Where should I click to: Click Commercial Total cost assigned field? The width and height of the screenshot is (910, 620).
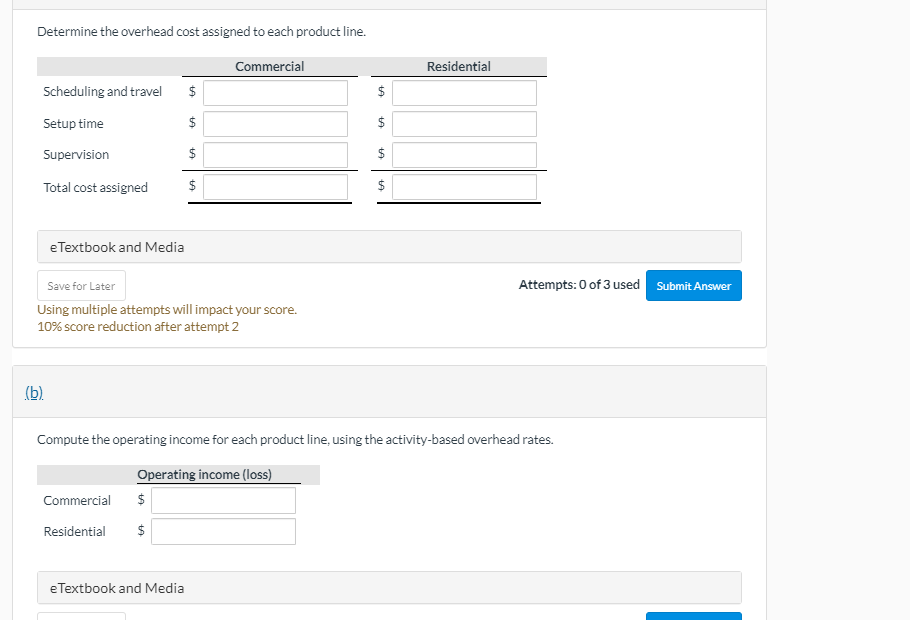(x=275, y=187)
